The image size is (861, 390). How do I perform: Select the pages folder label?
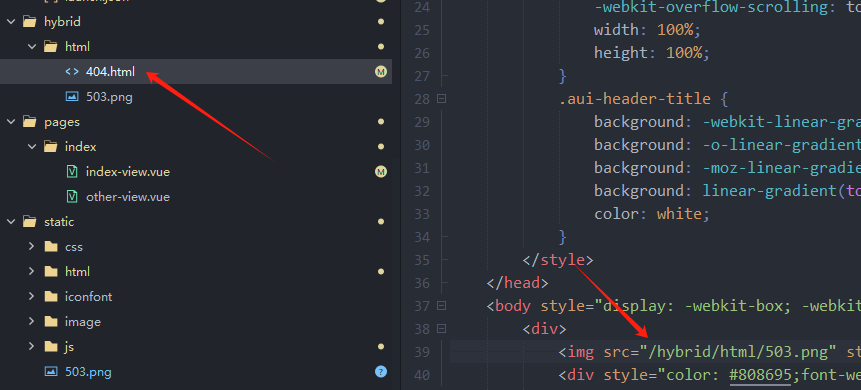[x=62, y=122]
